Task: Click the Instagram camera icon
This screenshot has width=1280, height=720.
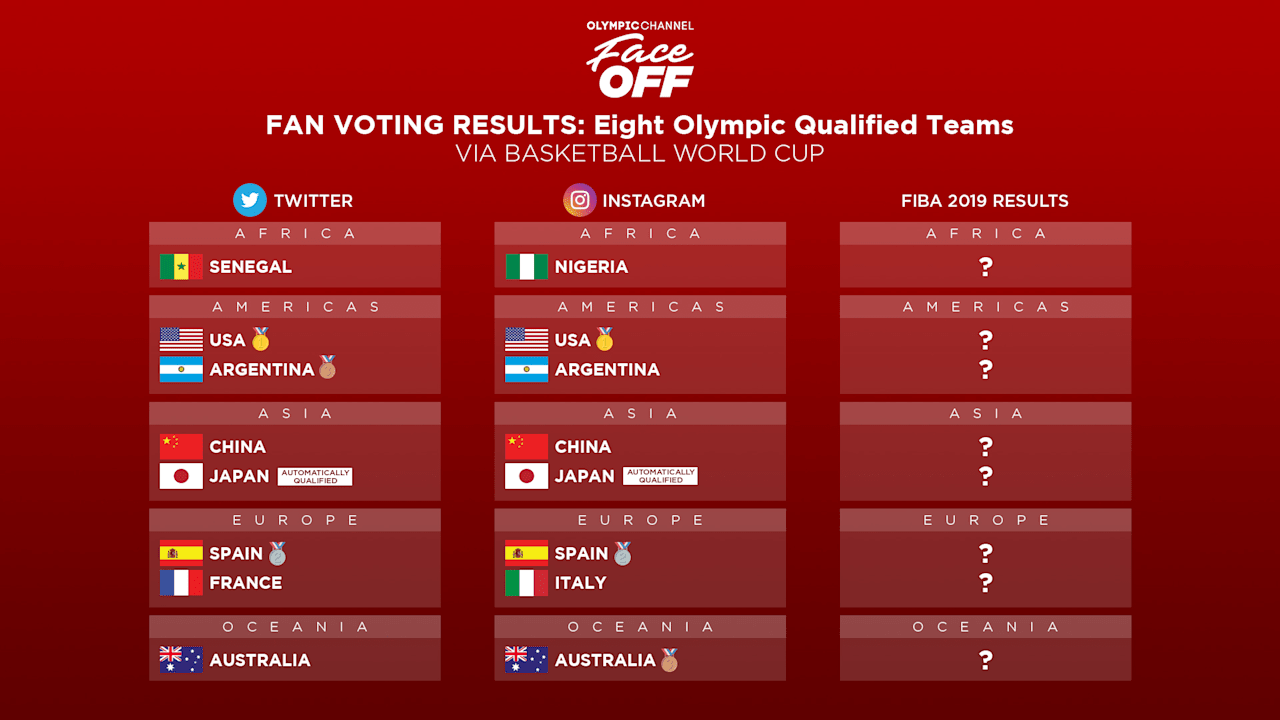Action: [580, 200]
